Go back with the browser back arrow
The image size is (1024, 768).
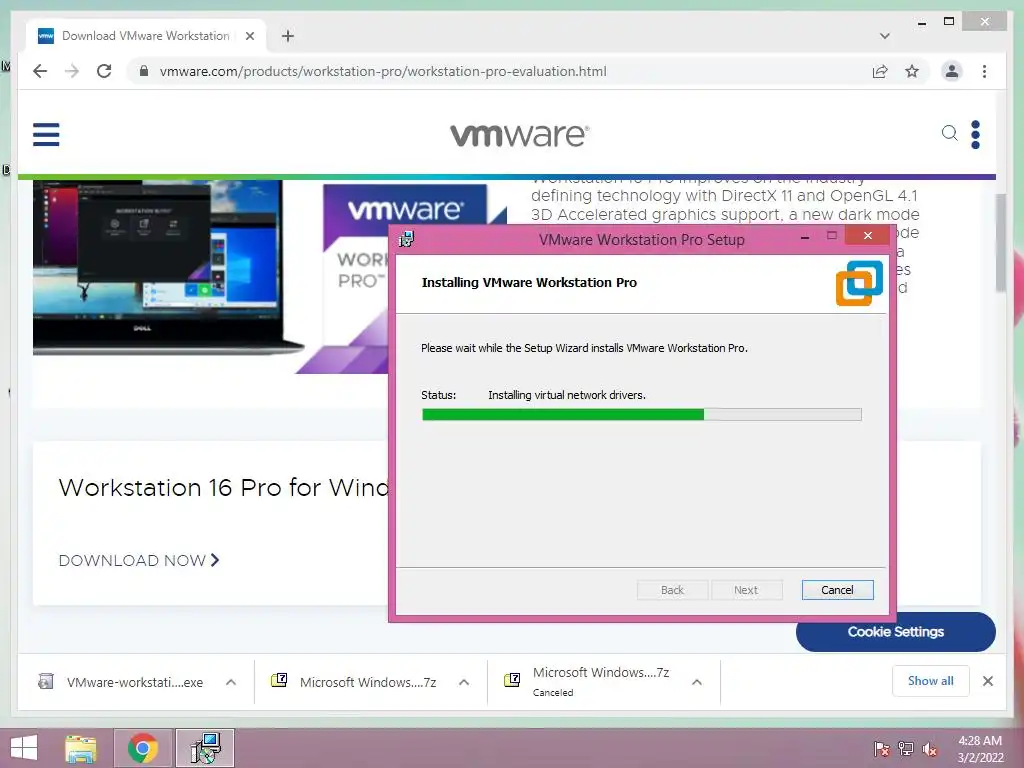click(40, 71)
